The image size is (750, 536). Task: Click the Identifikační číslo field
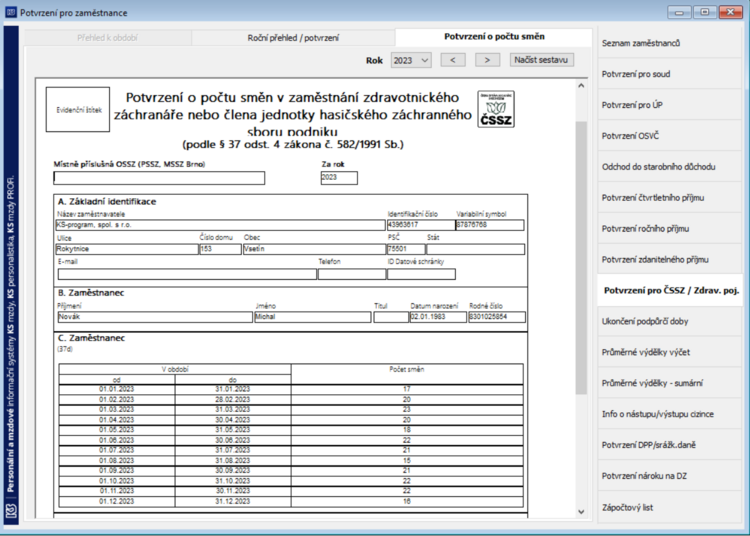pyautogui.click(x=421, y=225)
